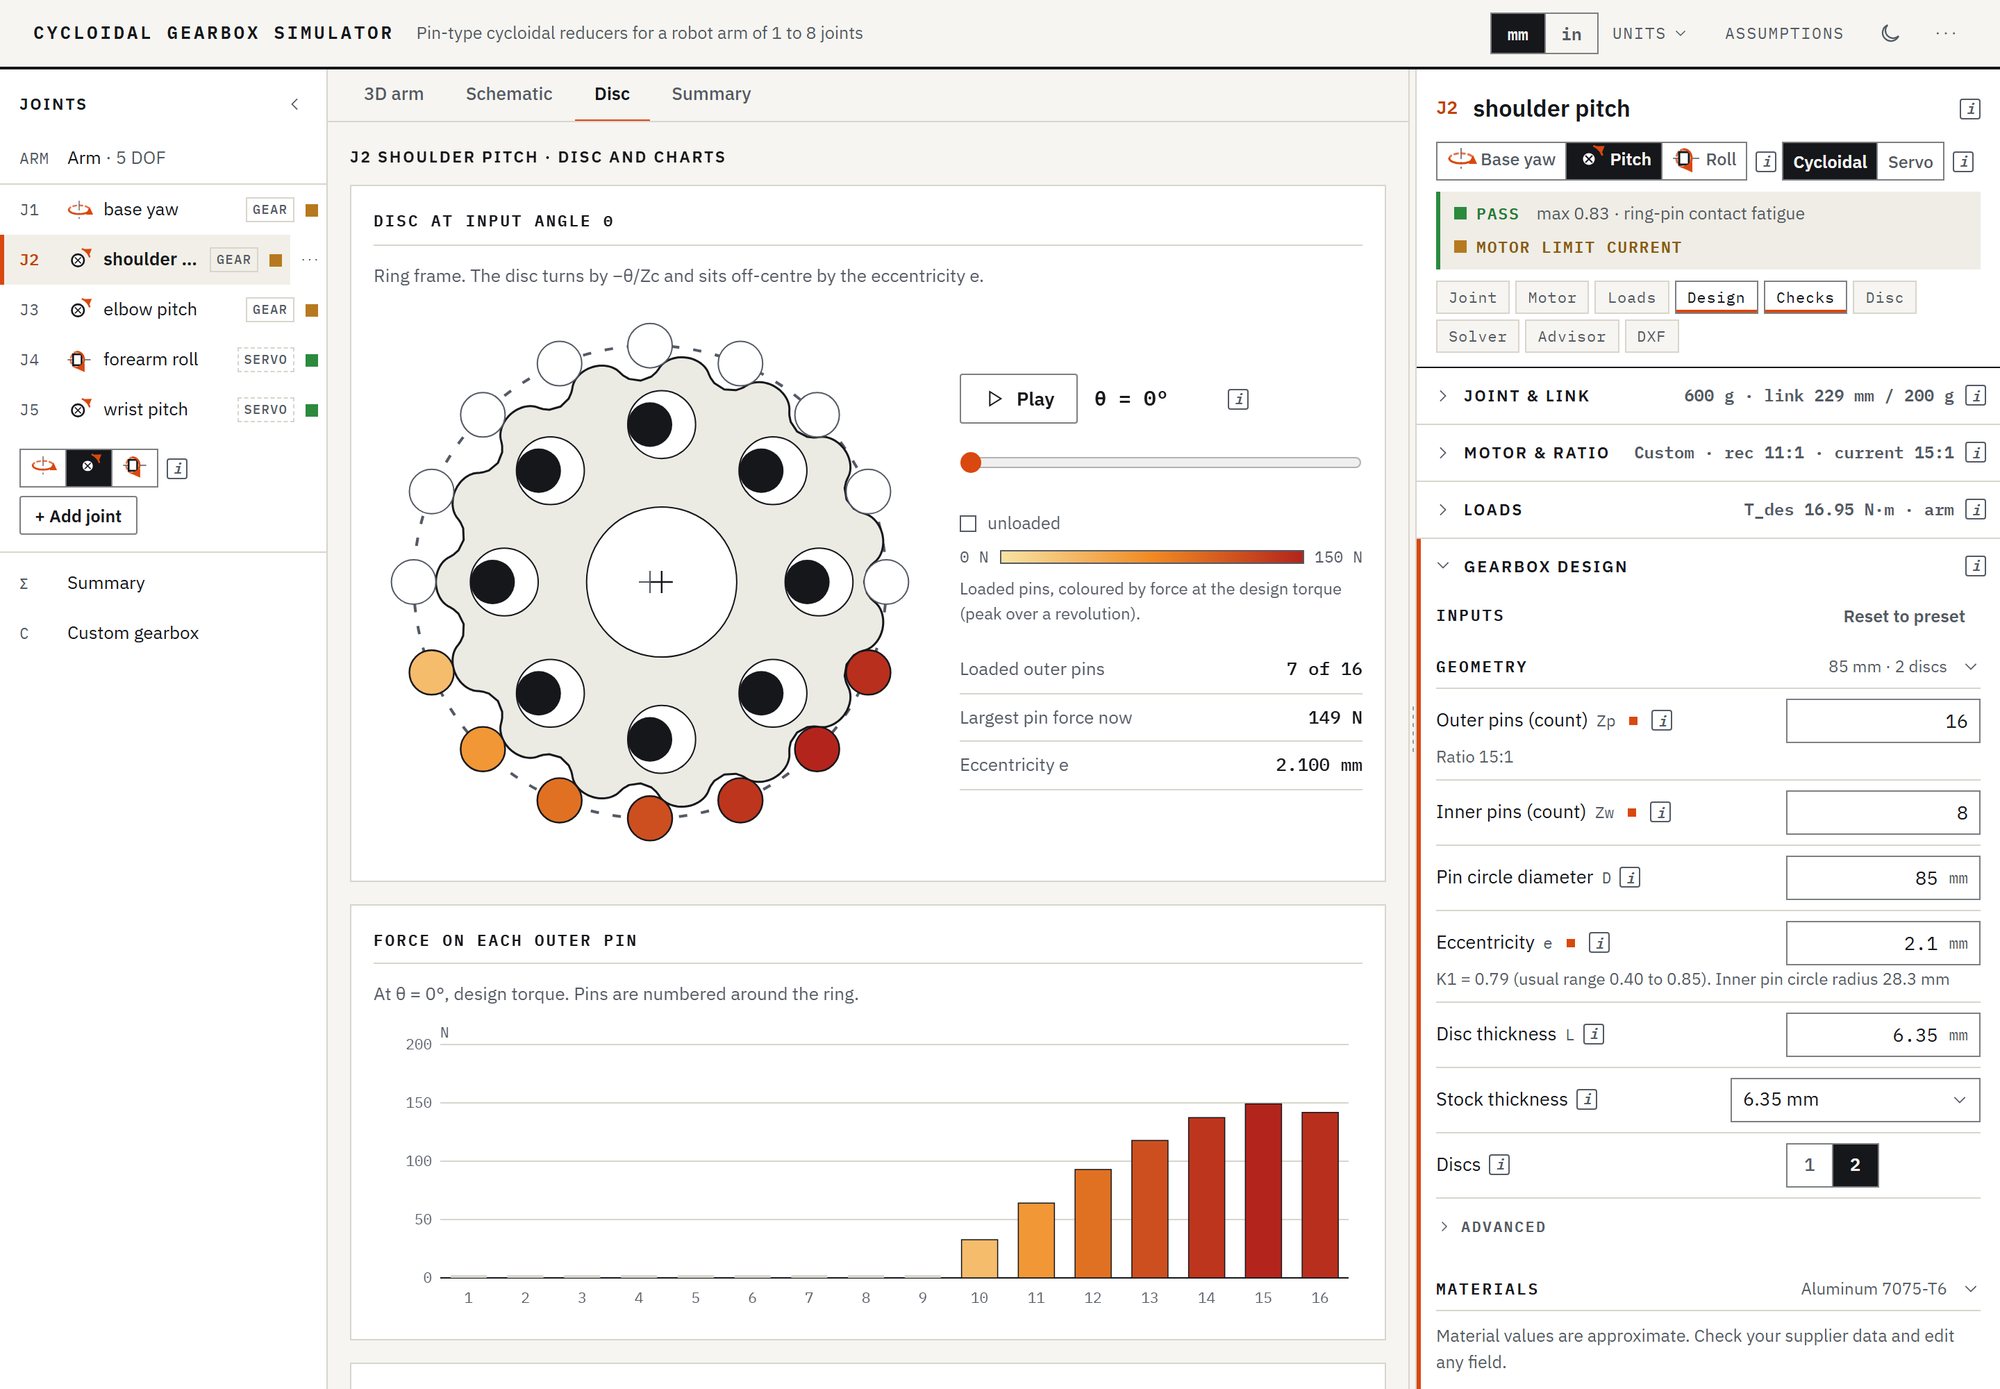Click the Add joint button
The width and height of the screenshot is (2000, 1389).
pyautogui.click(x=78, y=516)
